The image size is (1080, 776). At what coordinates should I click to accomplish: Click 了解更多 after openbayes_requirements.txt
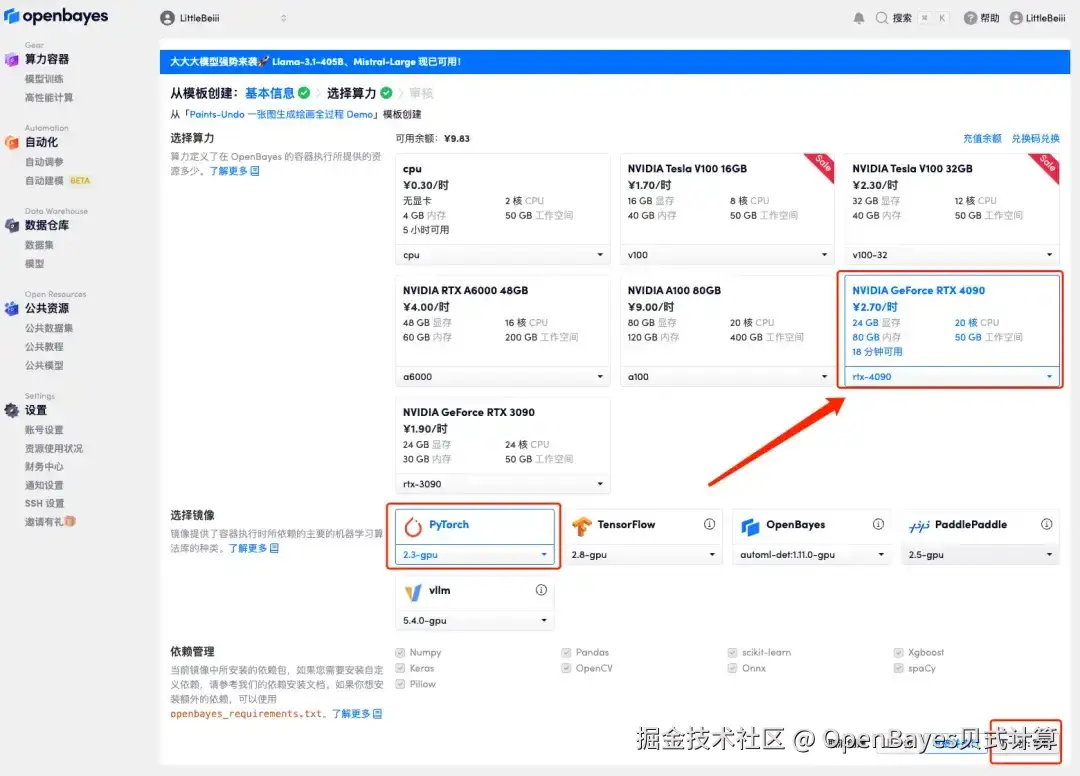(x=357, y=713)
